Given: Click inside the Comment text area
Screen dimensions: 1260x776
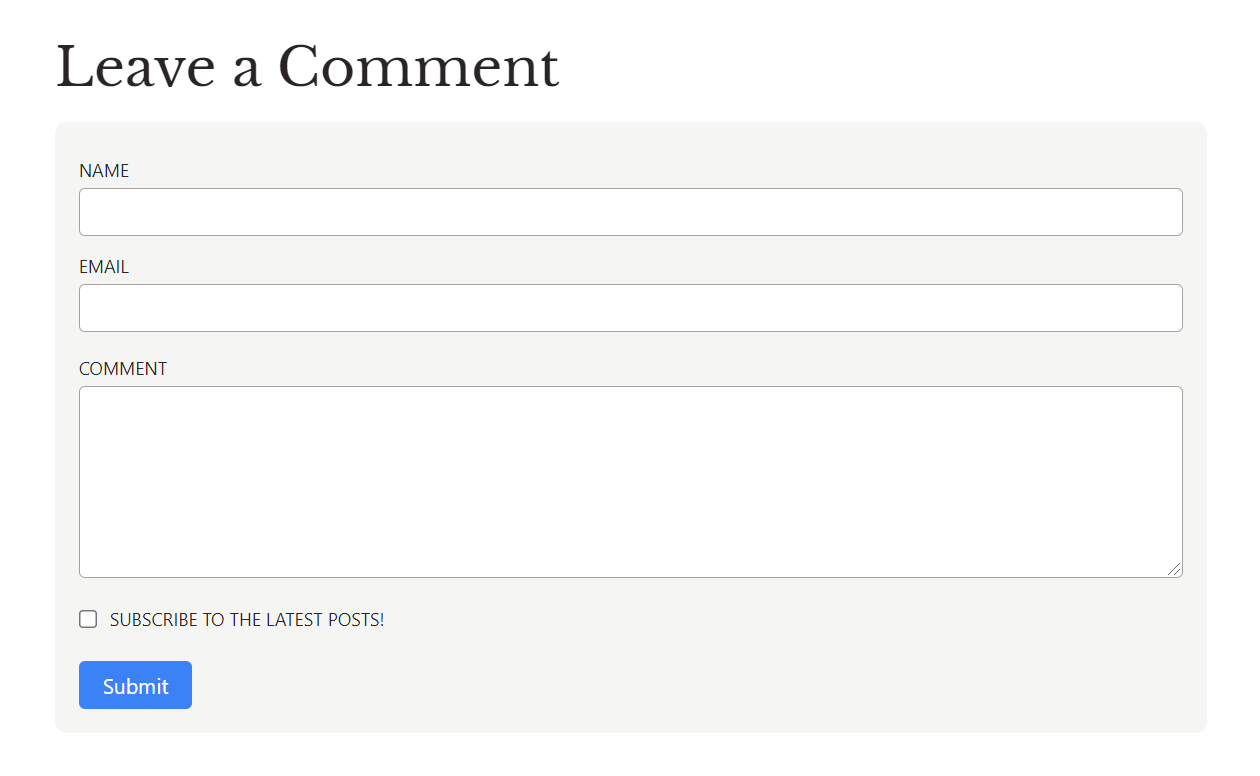Looking at the screenshot, I should pos(630,481).
